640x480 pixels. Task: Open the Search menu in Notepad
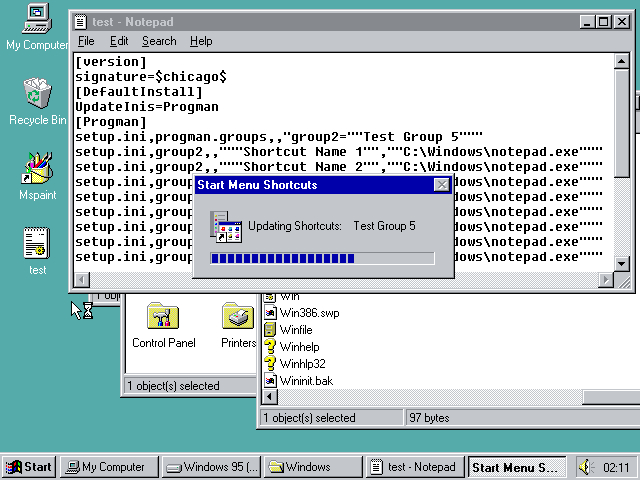(158, 41)
